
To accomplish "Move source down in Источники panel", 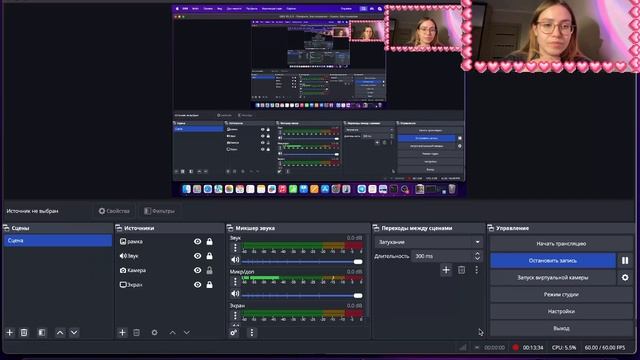I will pos(187,333).
